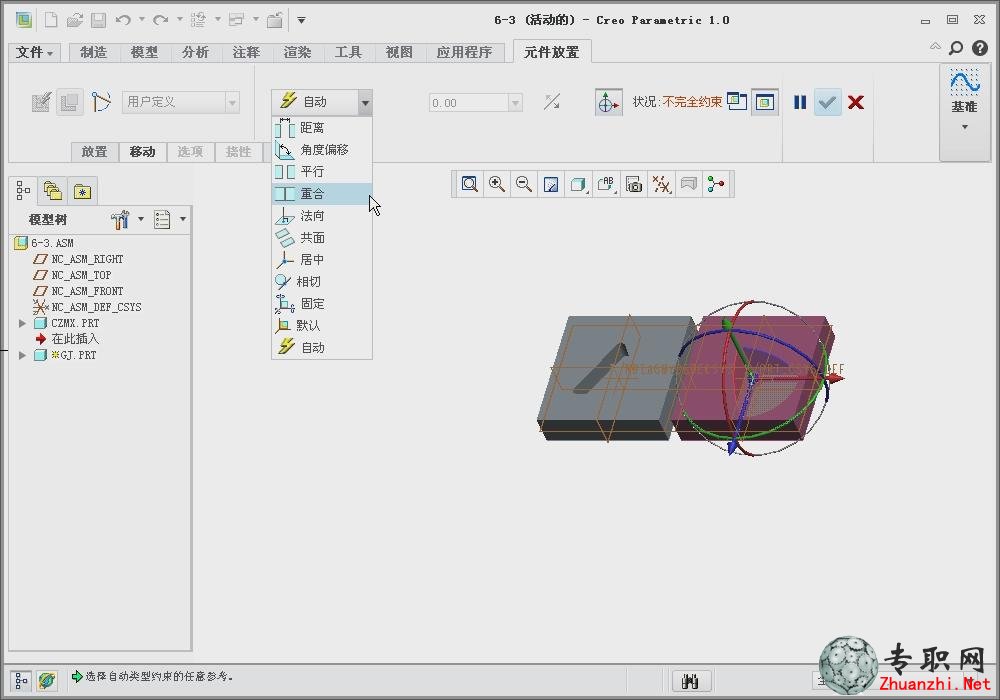1000x700 pixels.
Task: Click the Save icon in quick access toolbar
Action: [x=98, y=20]
